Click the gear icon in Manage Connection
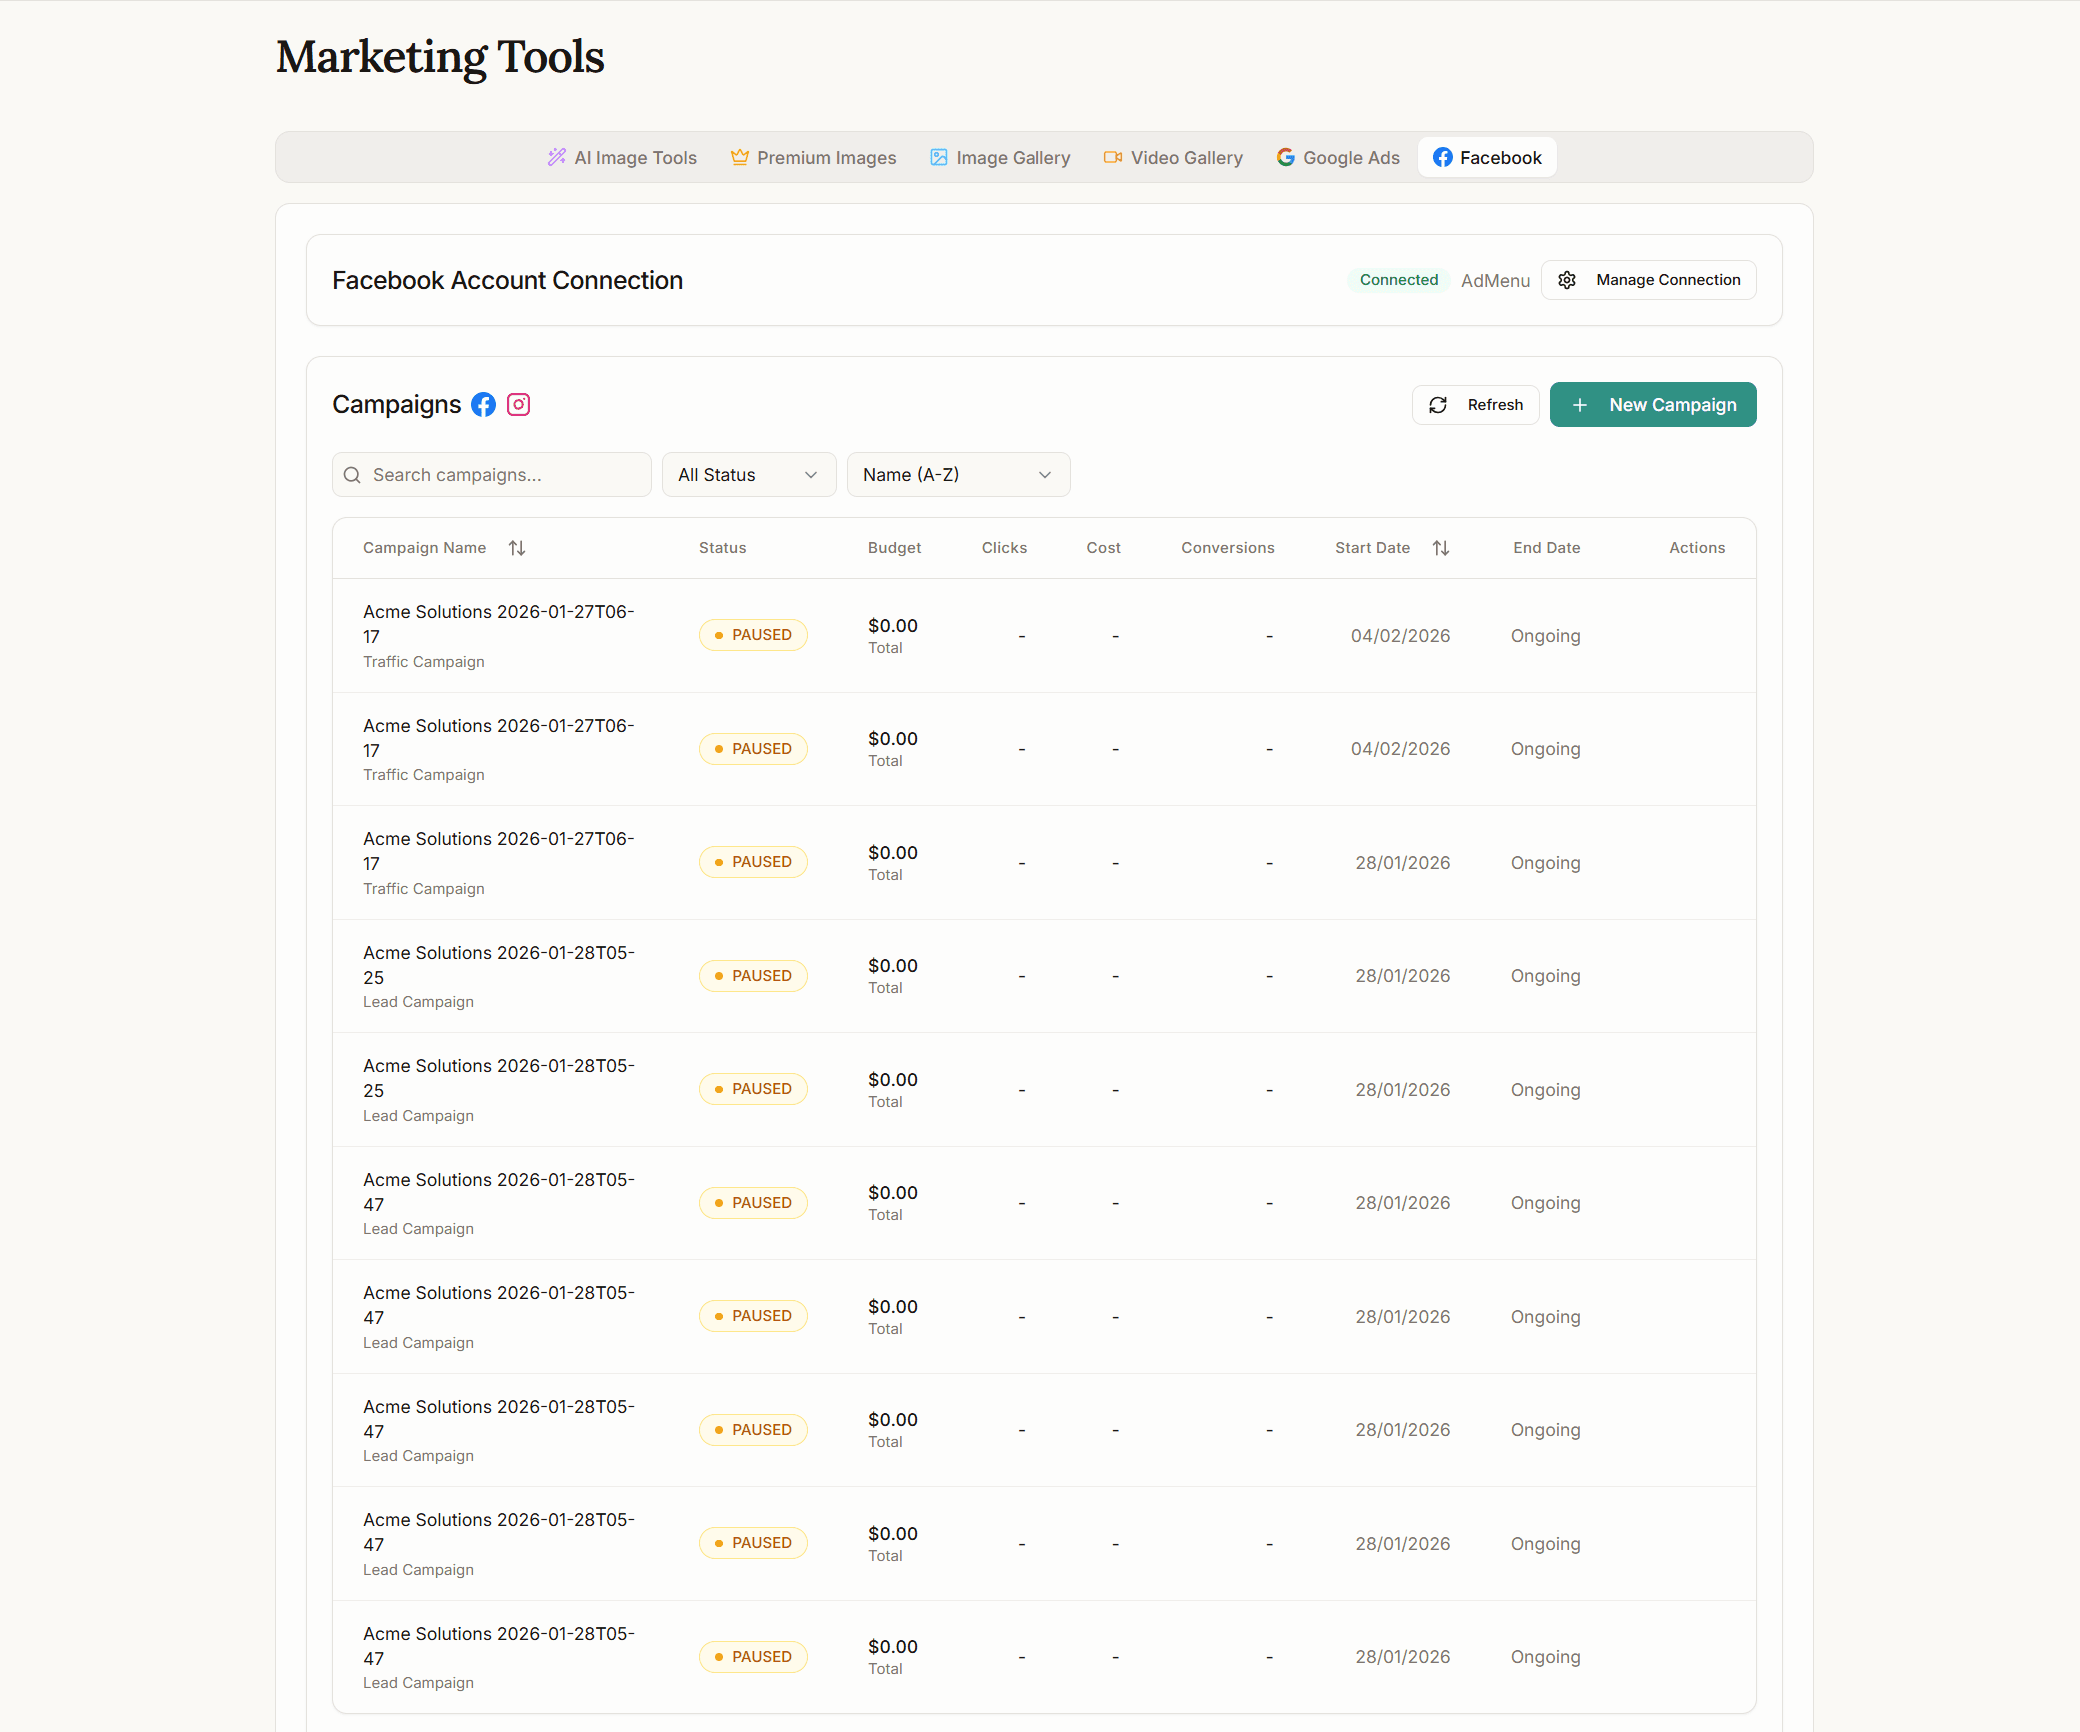 tap(1567, 280)
